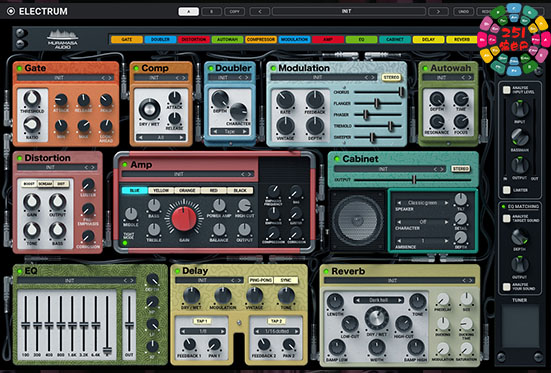551x373 pixels.
Task: Click the Tuner display
Action: pos(520,326)
